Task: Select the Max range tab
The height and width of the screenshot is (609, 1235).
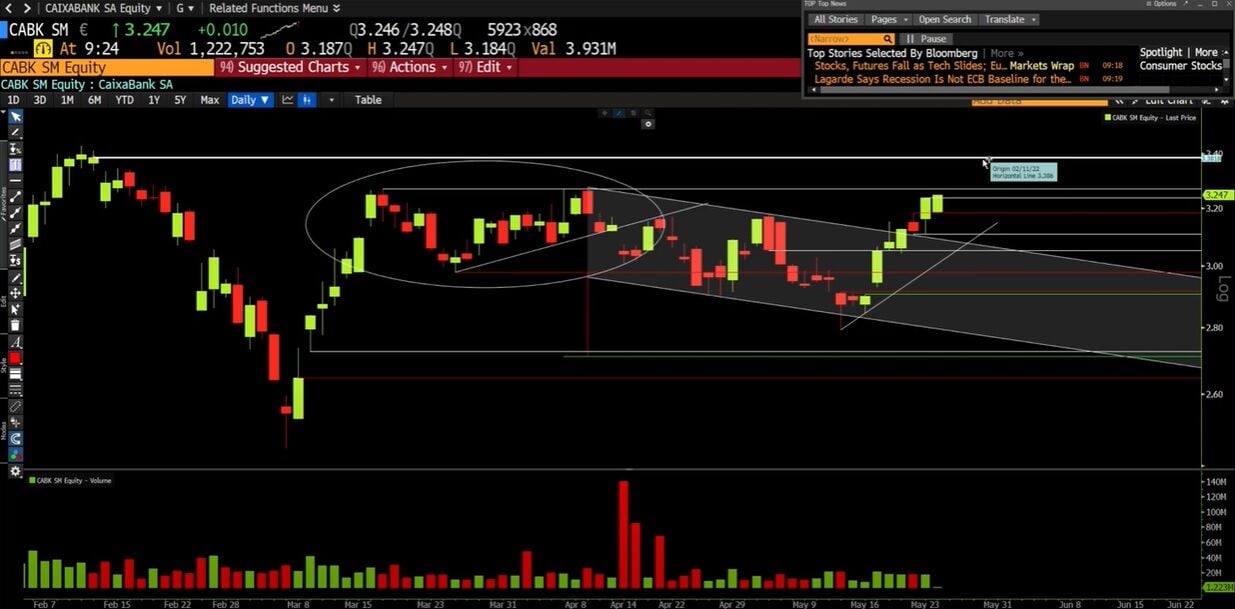Action: pos(210,100)
